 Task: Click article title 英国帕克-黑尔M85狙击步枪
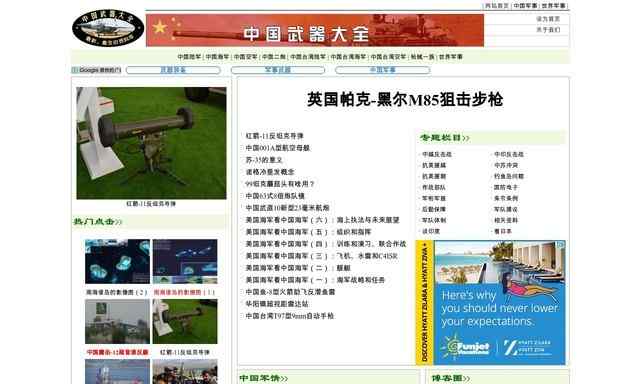pos(404,100)
